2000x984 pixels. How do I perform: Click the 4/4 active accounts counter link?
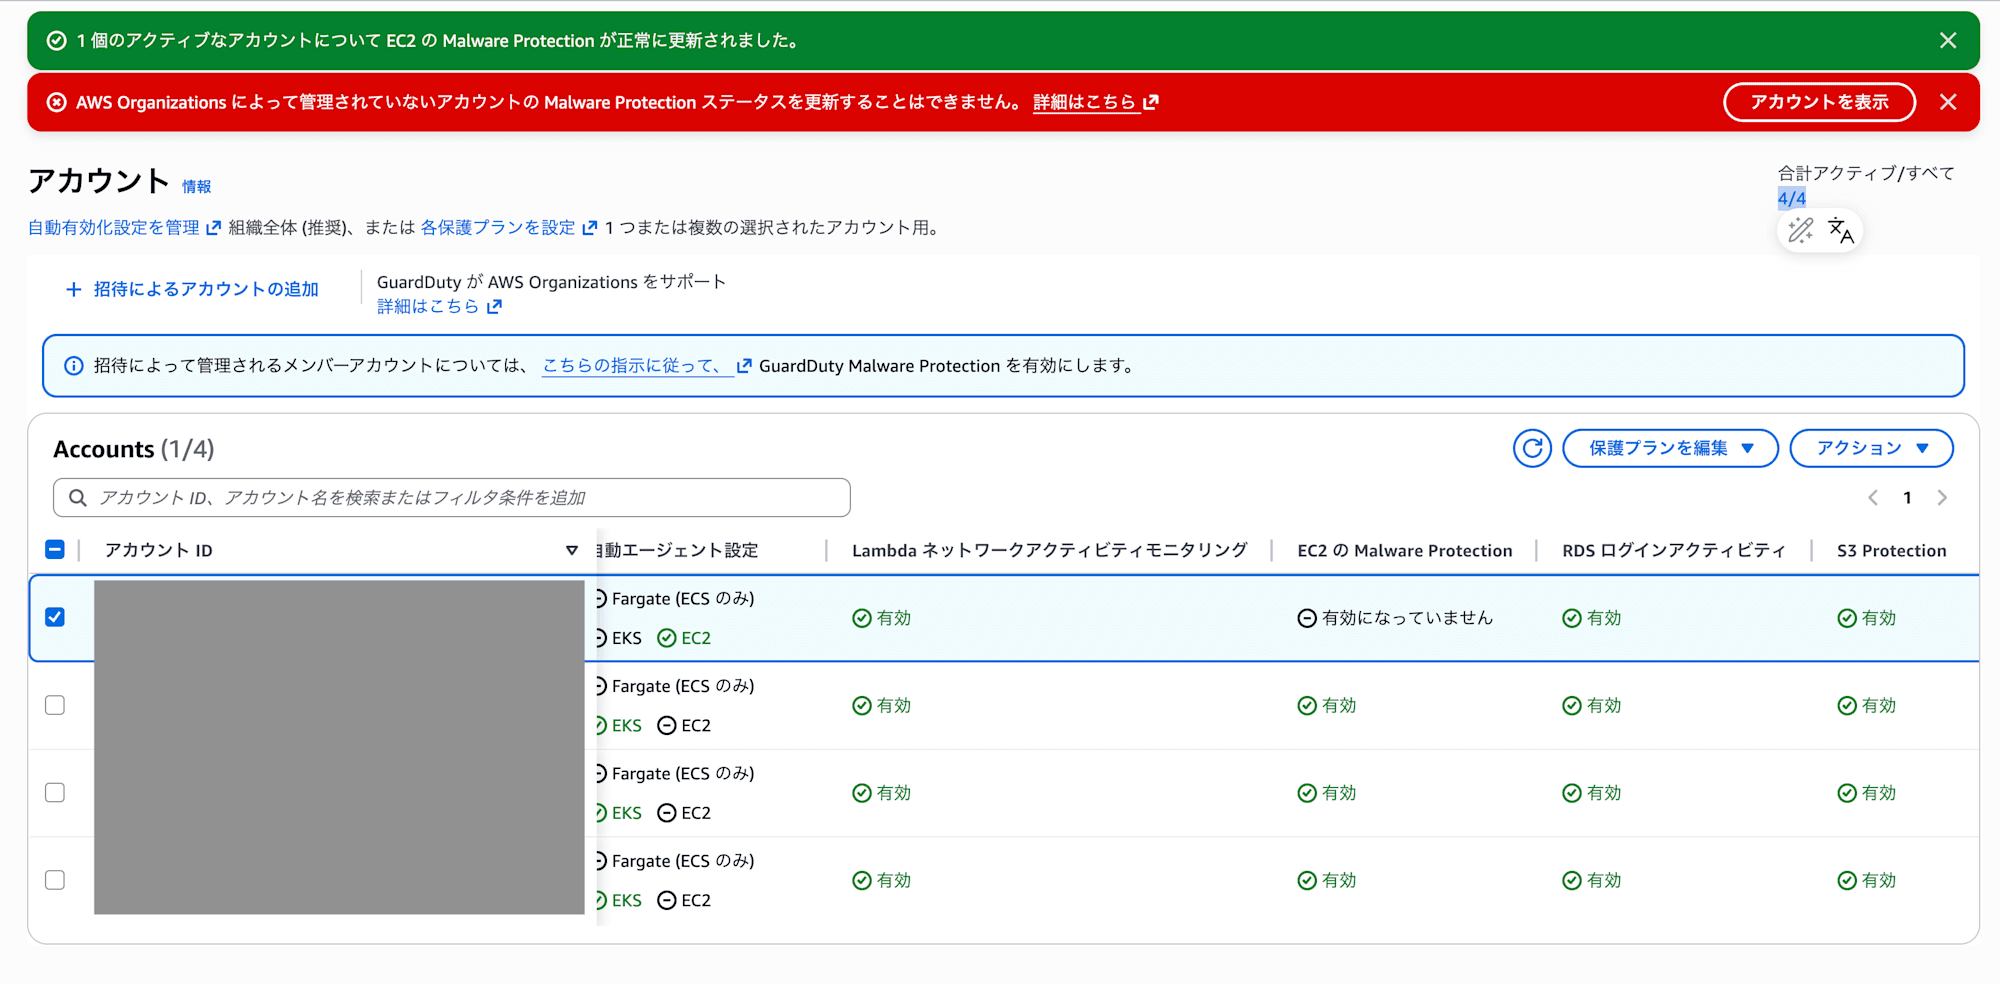[1790, 198]
